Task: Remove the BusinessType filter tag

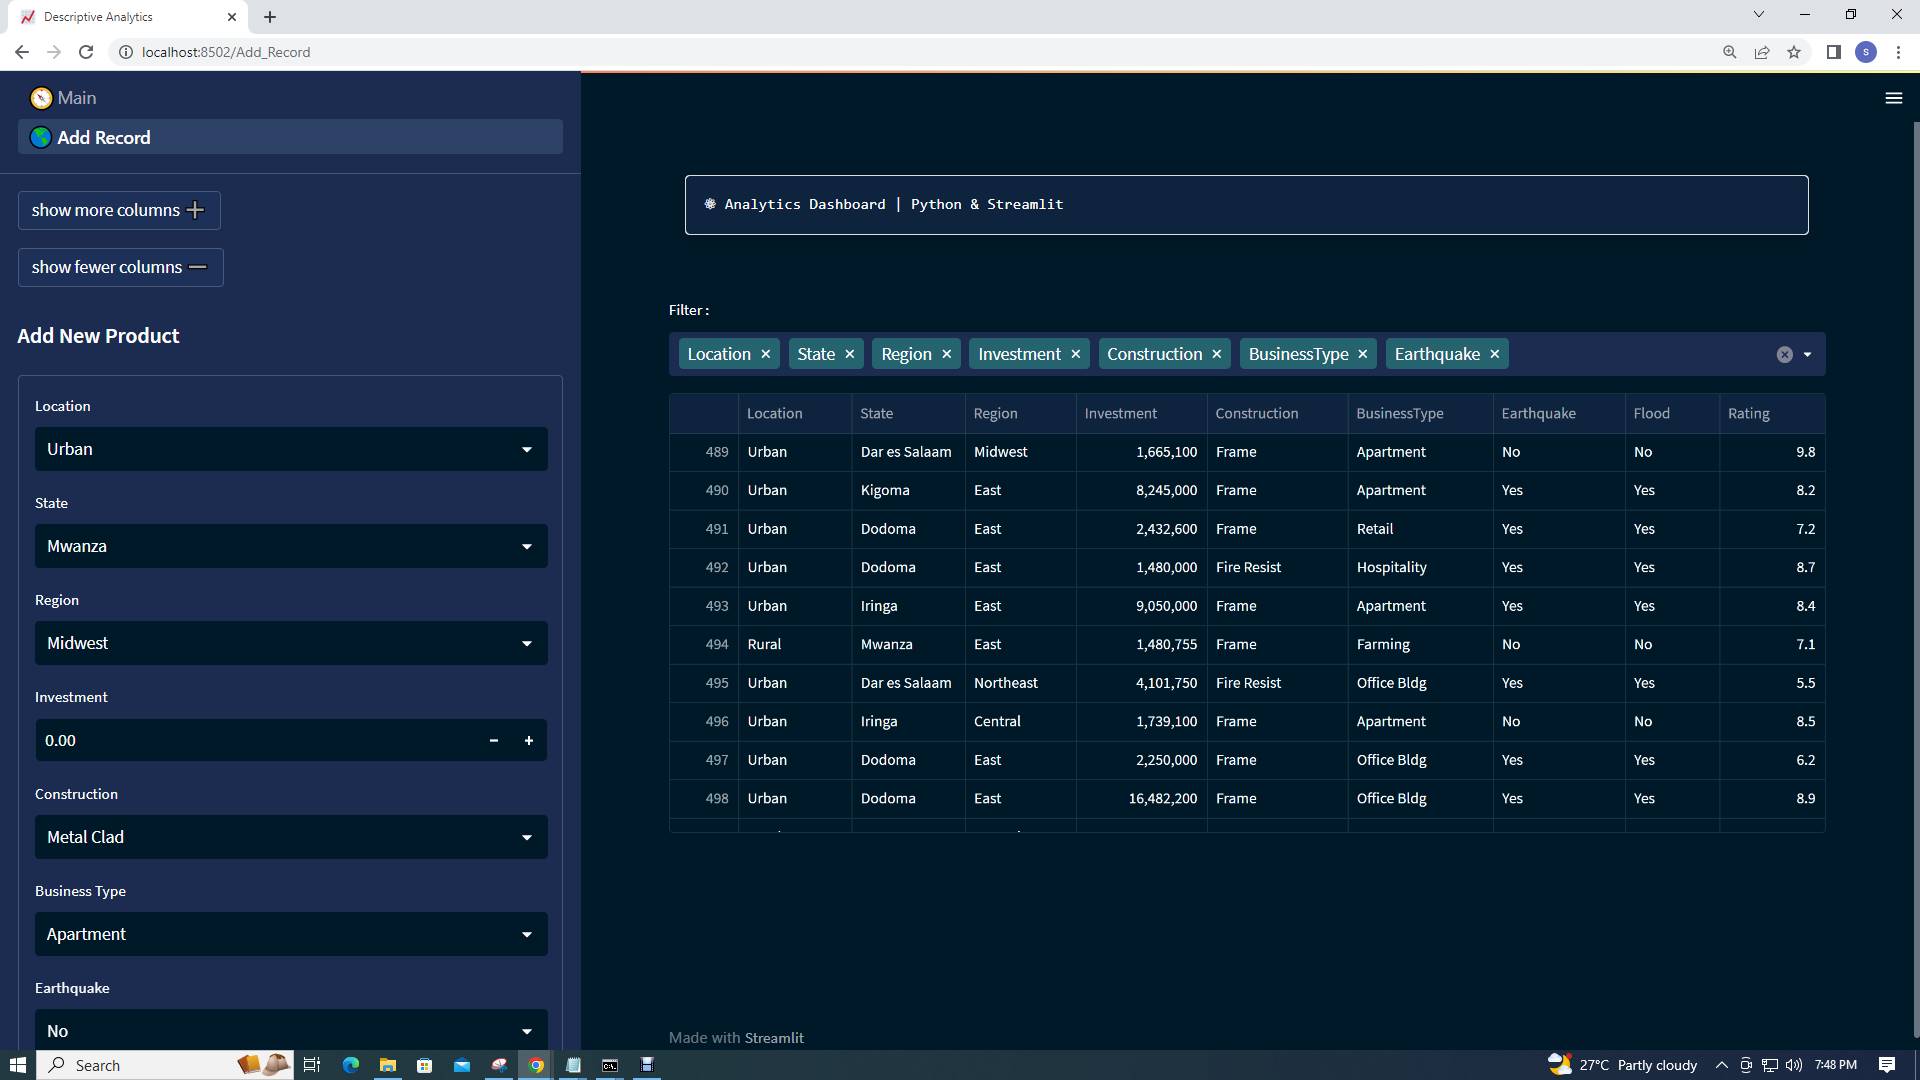Action: click(x=1362, y=354)
